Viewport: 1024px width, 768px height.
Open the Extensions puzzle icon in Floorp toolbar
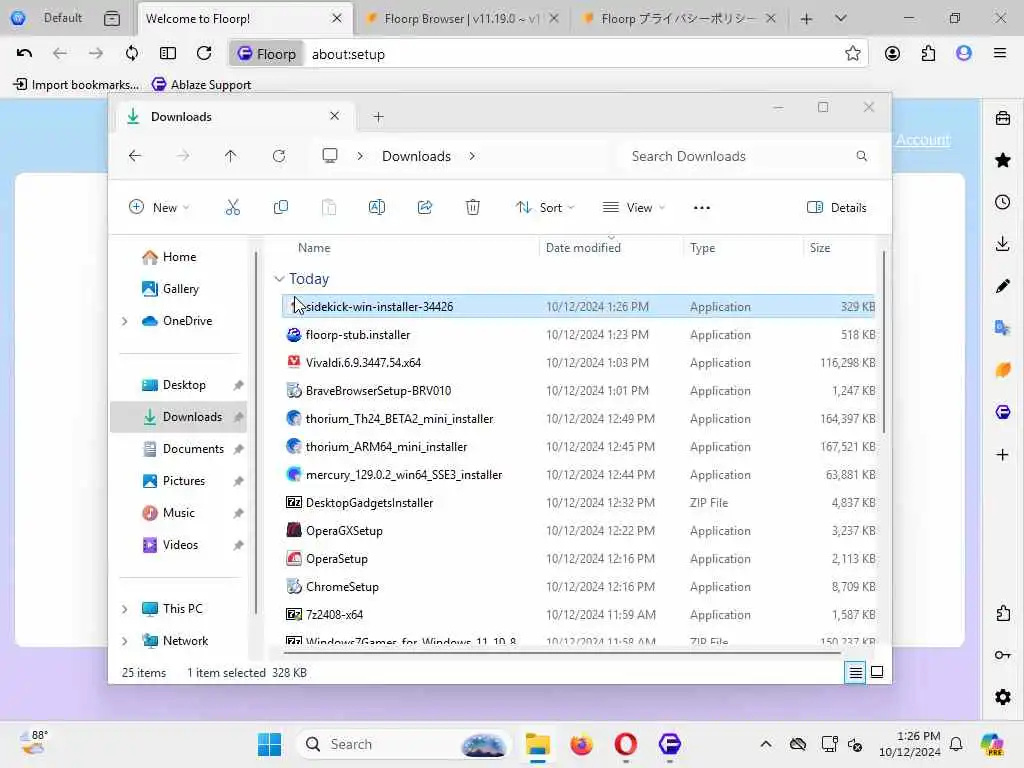coord(928,54)
